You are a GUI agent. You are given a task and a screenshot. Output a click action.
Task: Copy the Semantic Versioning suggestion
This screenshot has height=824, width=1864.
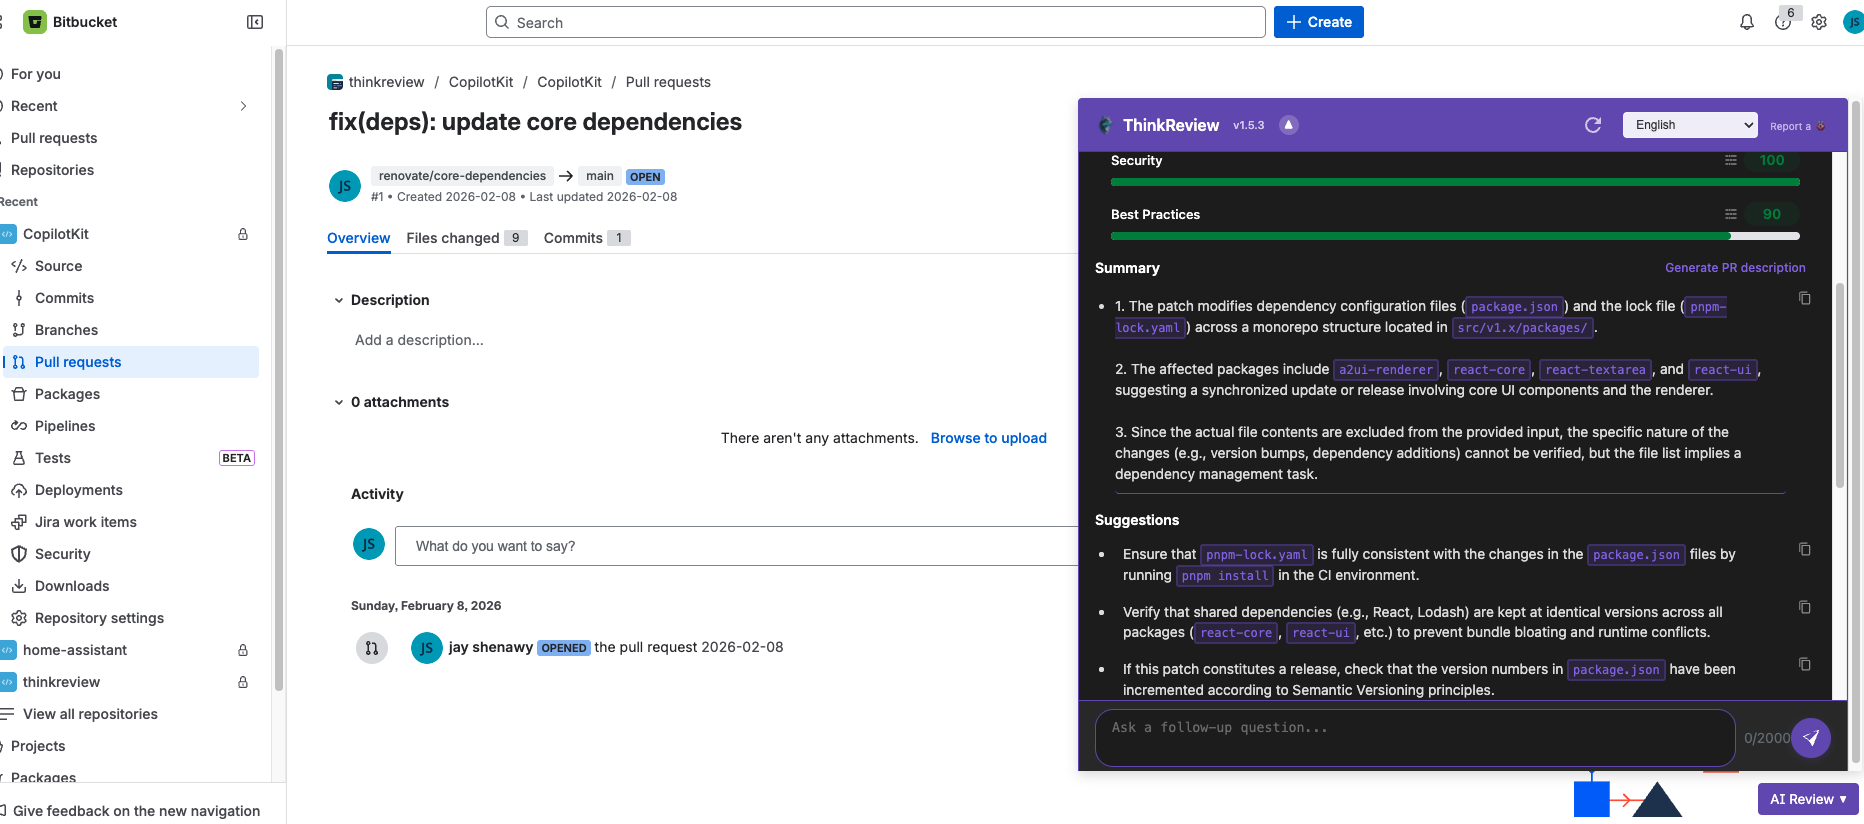click(1805, 664)
